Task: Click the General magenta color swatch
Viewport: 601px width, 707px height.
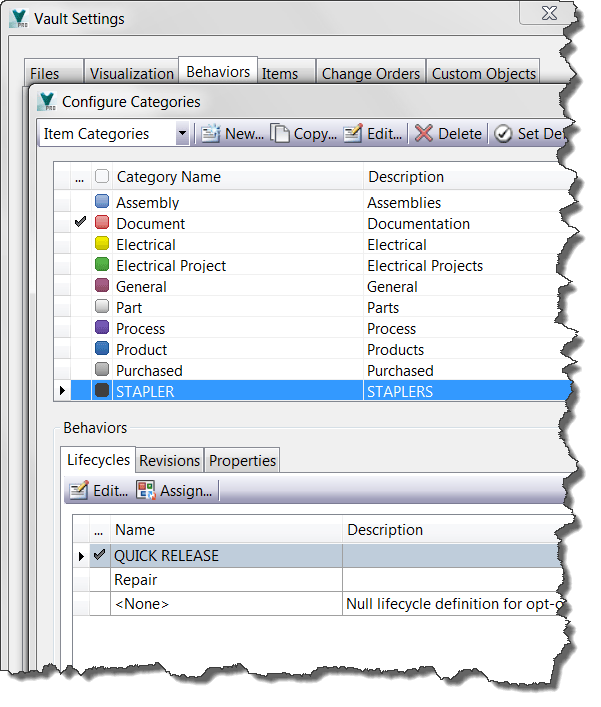Action: tap(102, 285)
